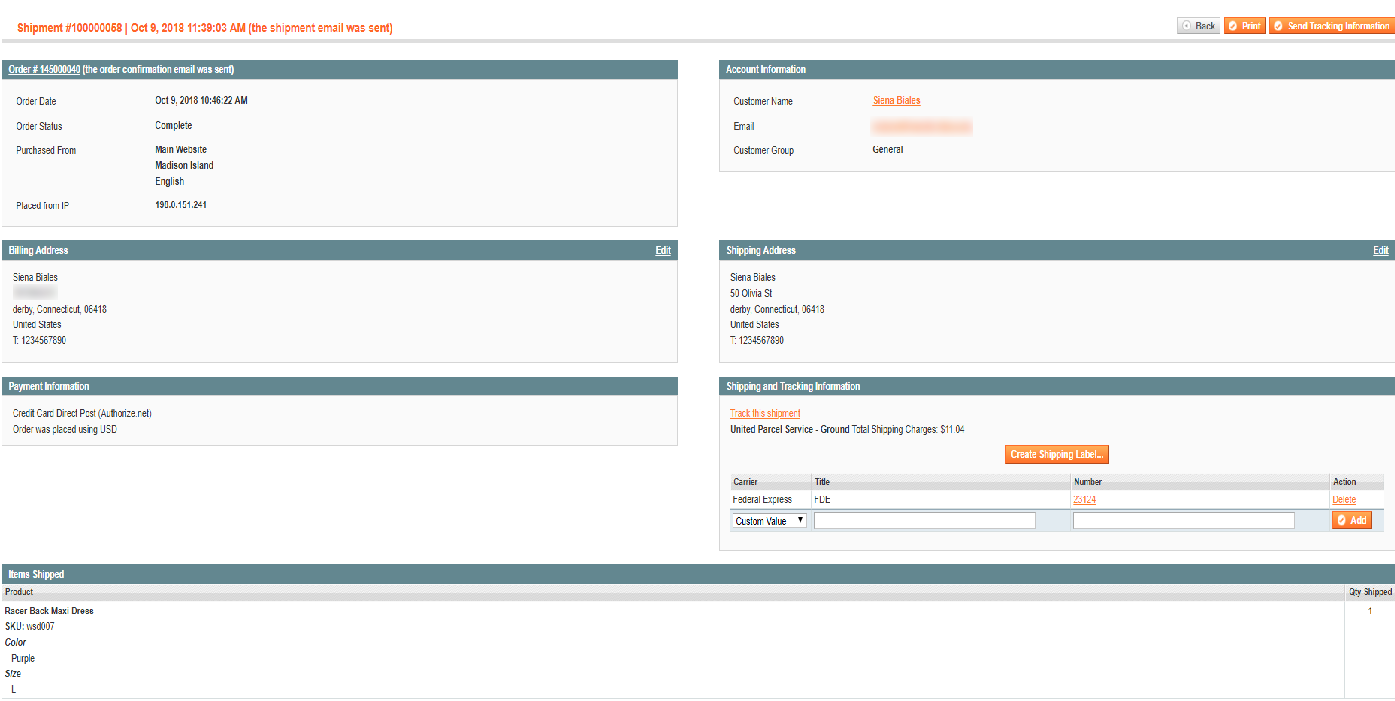This screenshot has width=1395, height=701.
Task: Click the Back button
Action: tap(1199, 26)
